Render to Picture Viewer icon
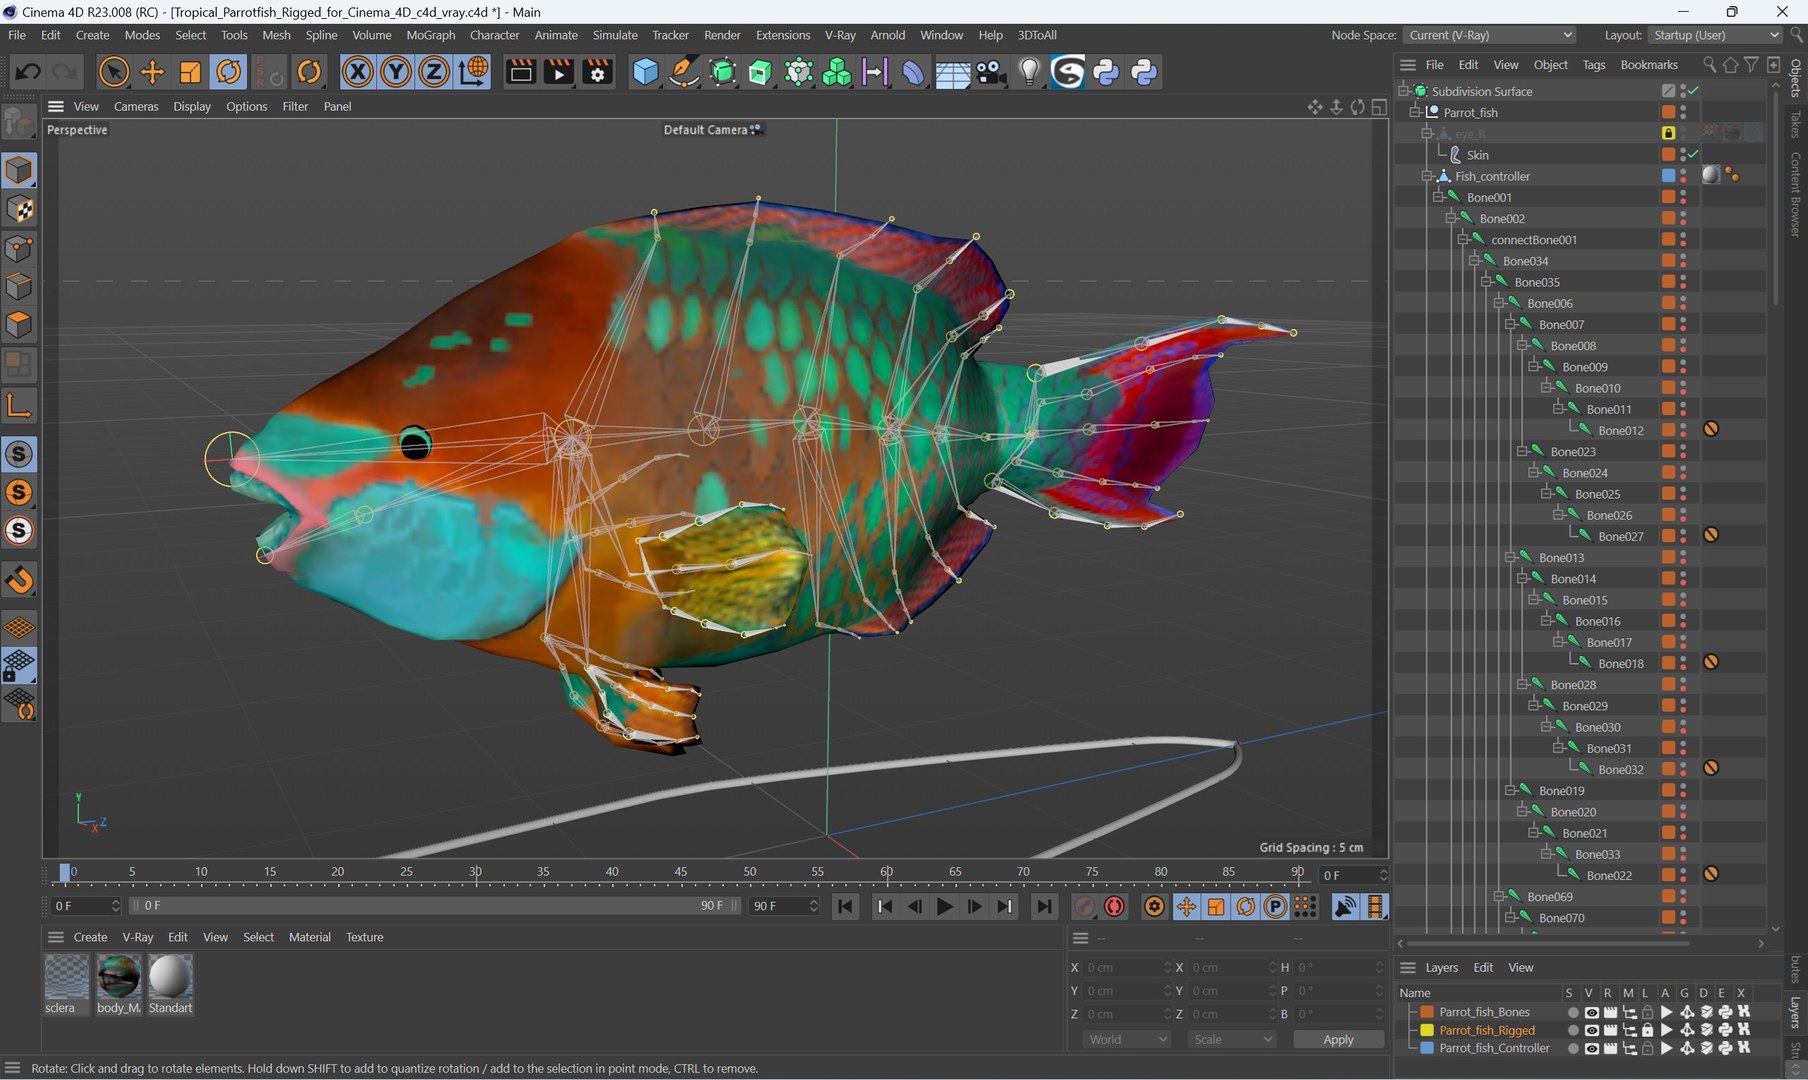The height and width of the screenshot is (1080, 1808). pos(559,72)
